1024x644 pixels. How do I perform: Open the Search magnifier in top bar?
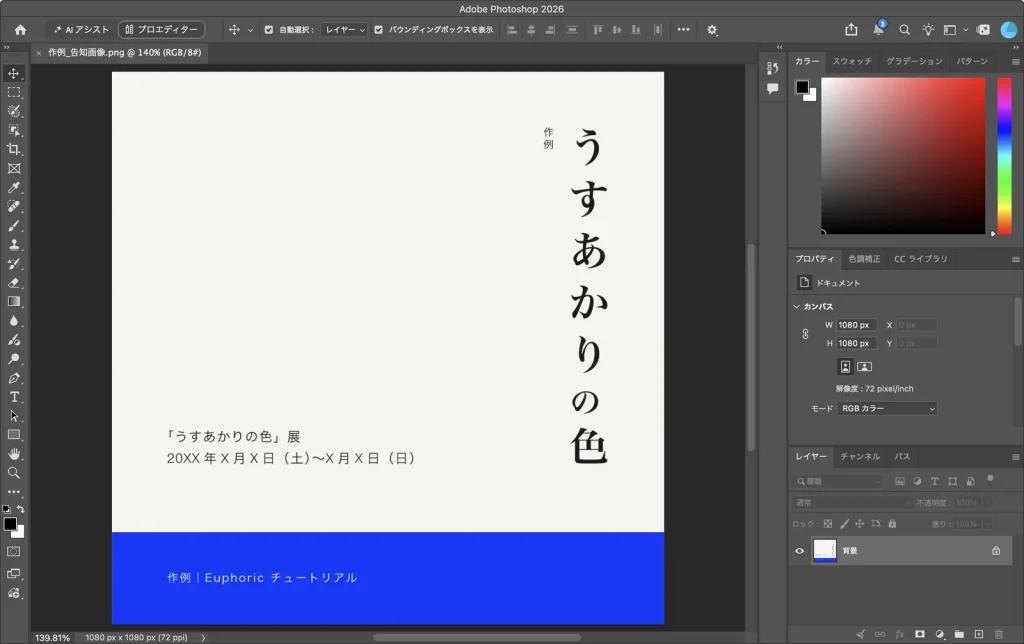904,29
